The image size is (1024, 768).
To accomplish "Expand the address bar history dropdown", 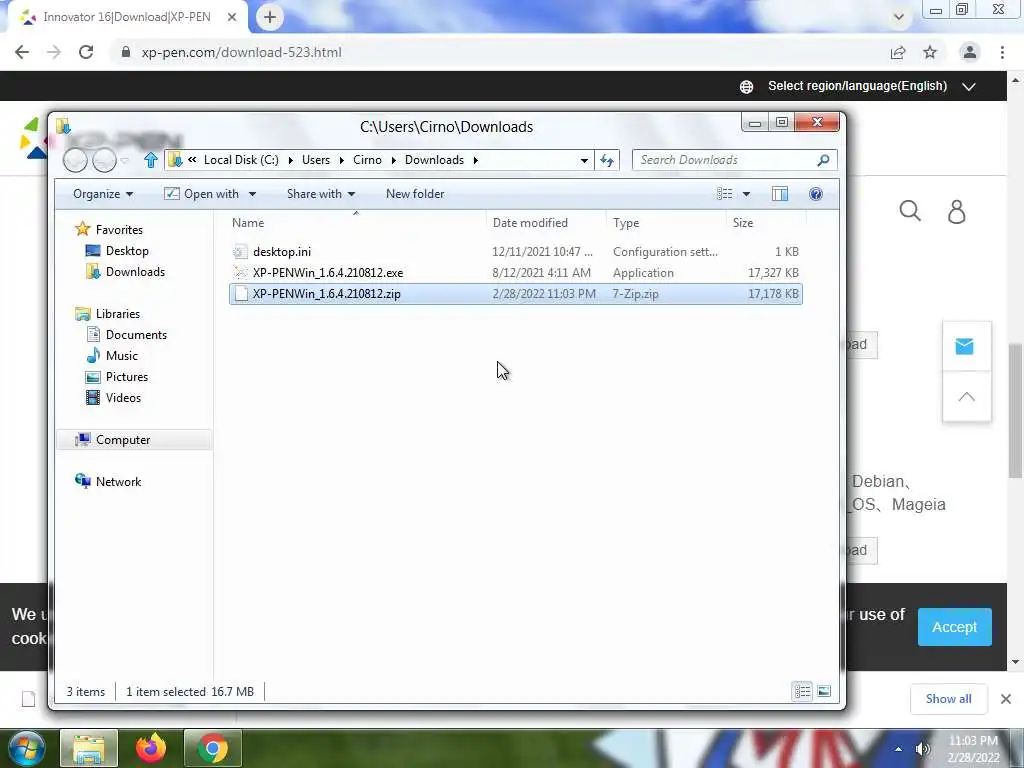I will (584, 160).
